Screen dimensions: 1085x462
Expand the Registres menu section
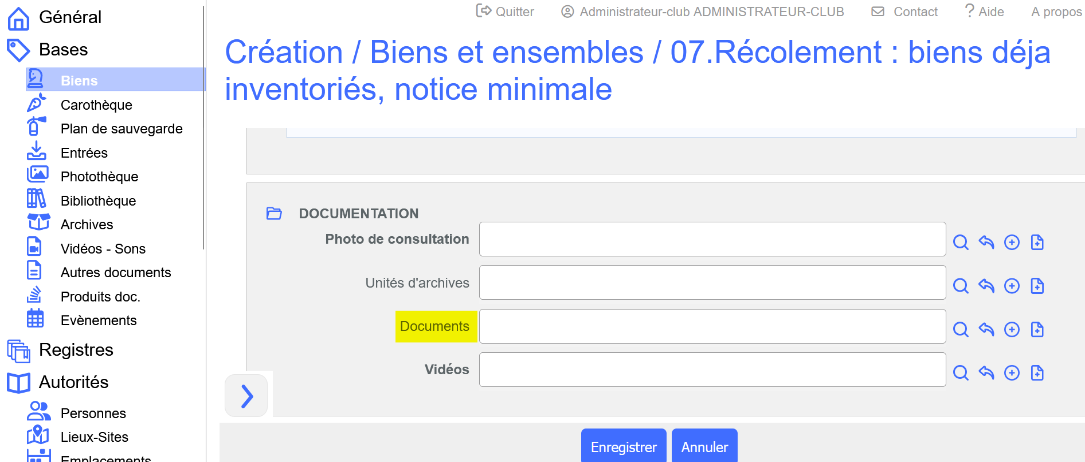[75, 350]
